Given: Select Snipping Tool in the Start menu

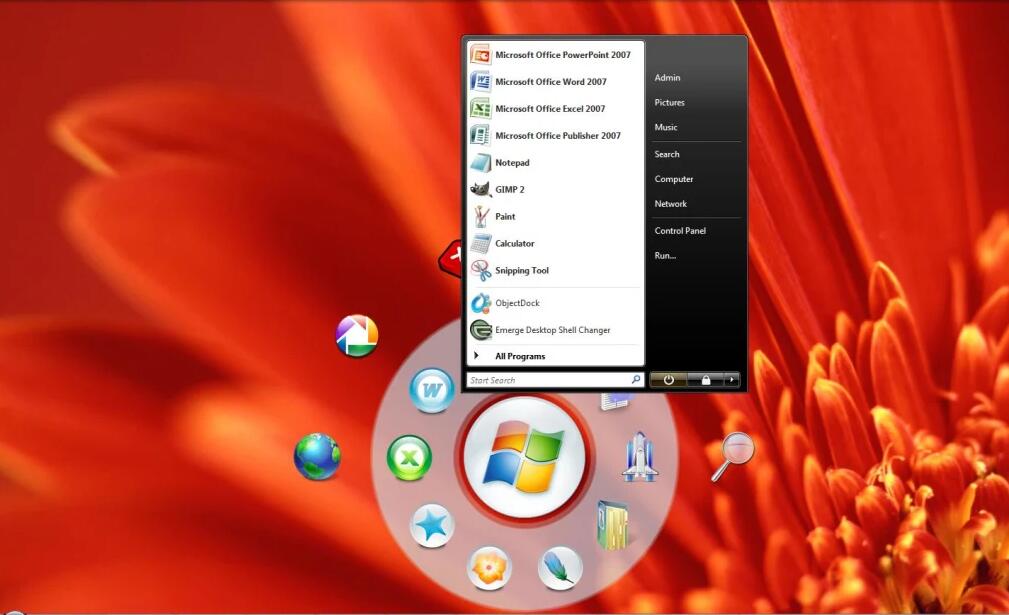Looking at the screenshot, I should (521, 270).
